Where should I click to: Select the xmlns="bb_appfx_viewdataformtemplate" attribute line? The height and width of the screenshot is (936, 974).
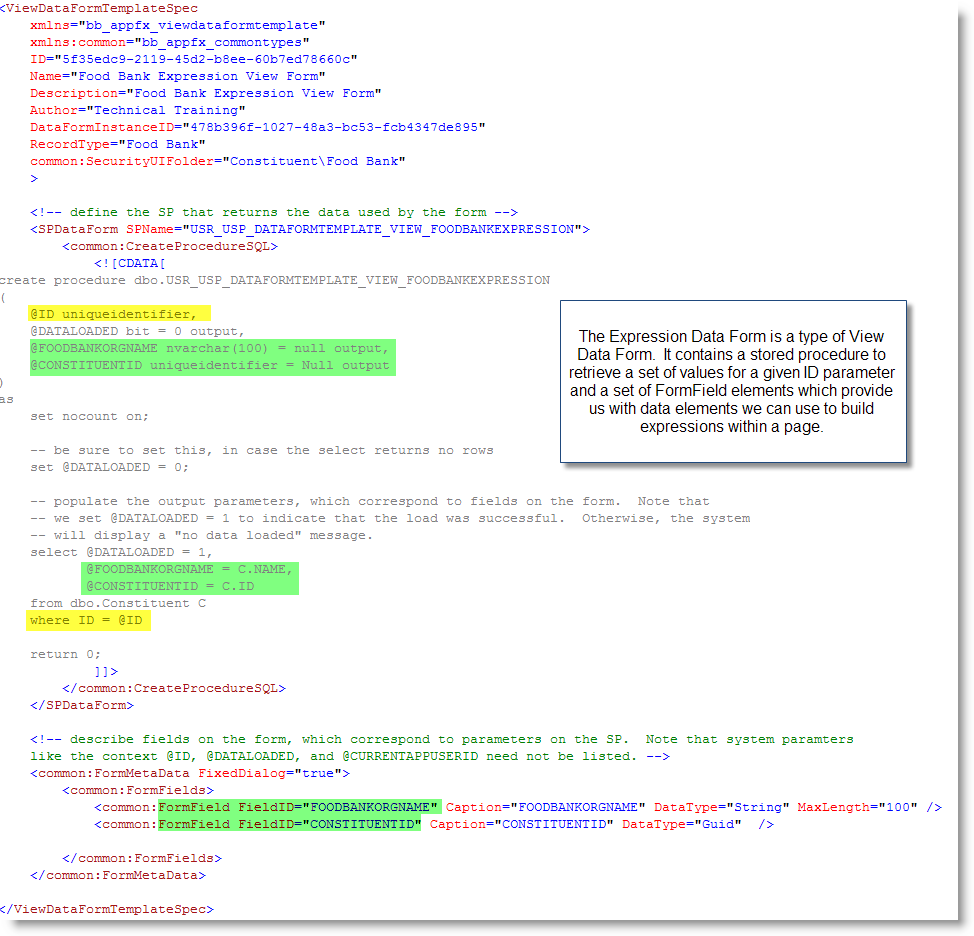pos(178,25)
